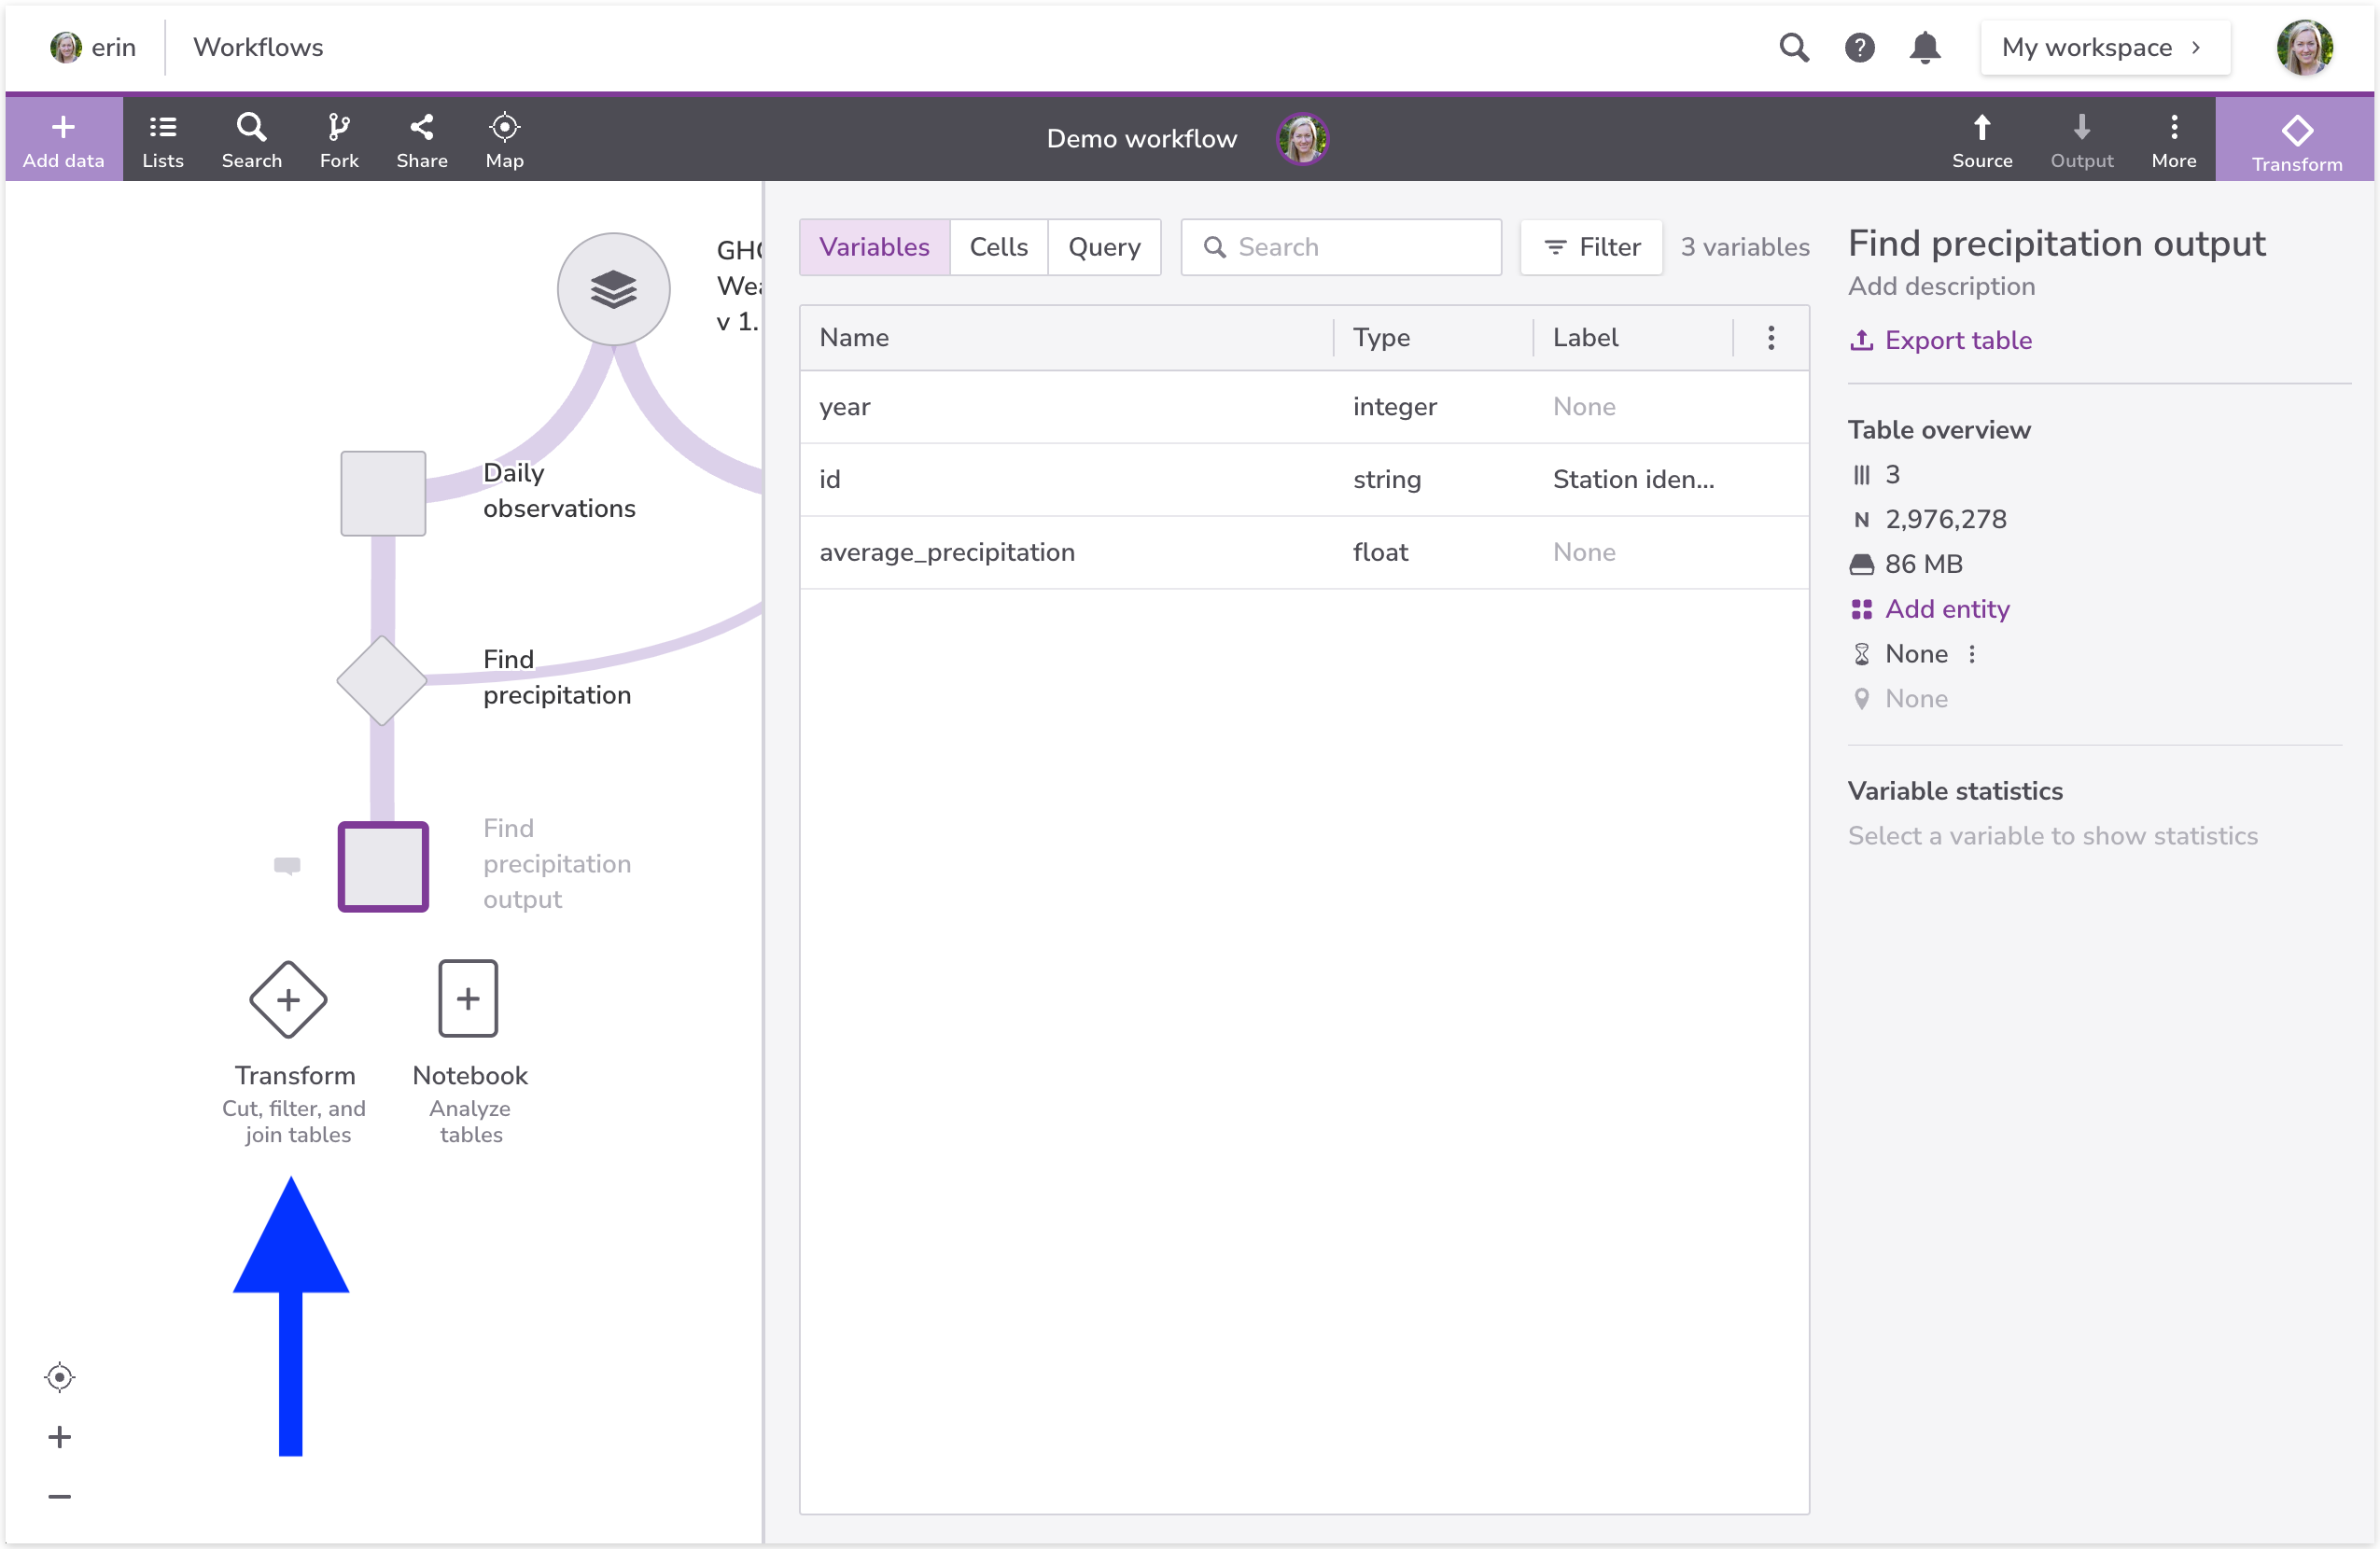Click the help question mark icon

[x=1859, y=47]
